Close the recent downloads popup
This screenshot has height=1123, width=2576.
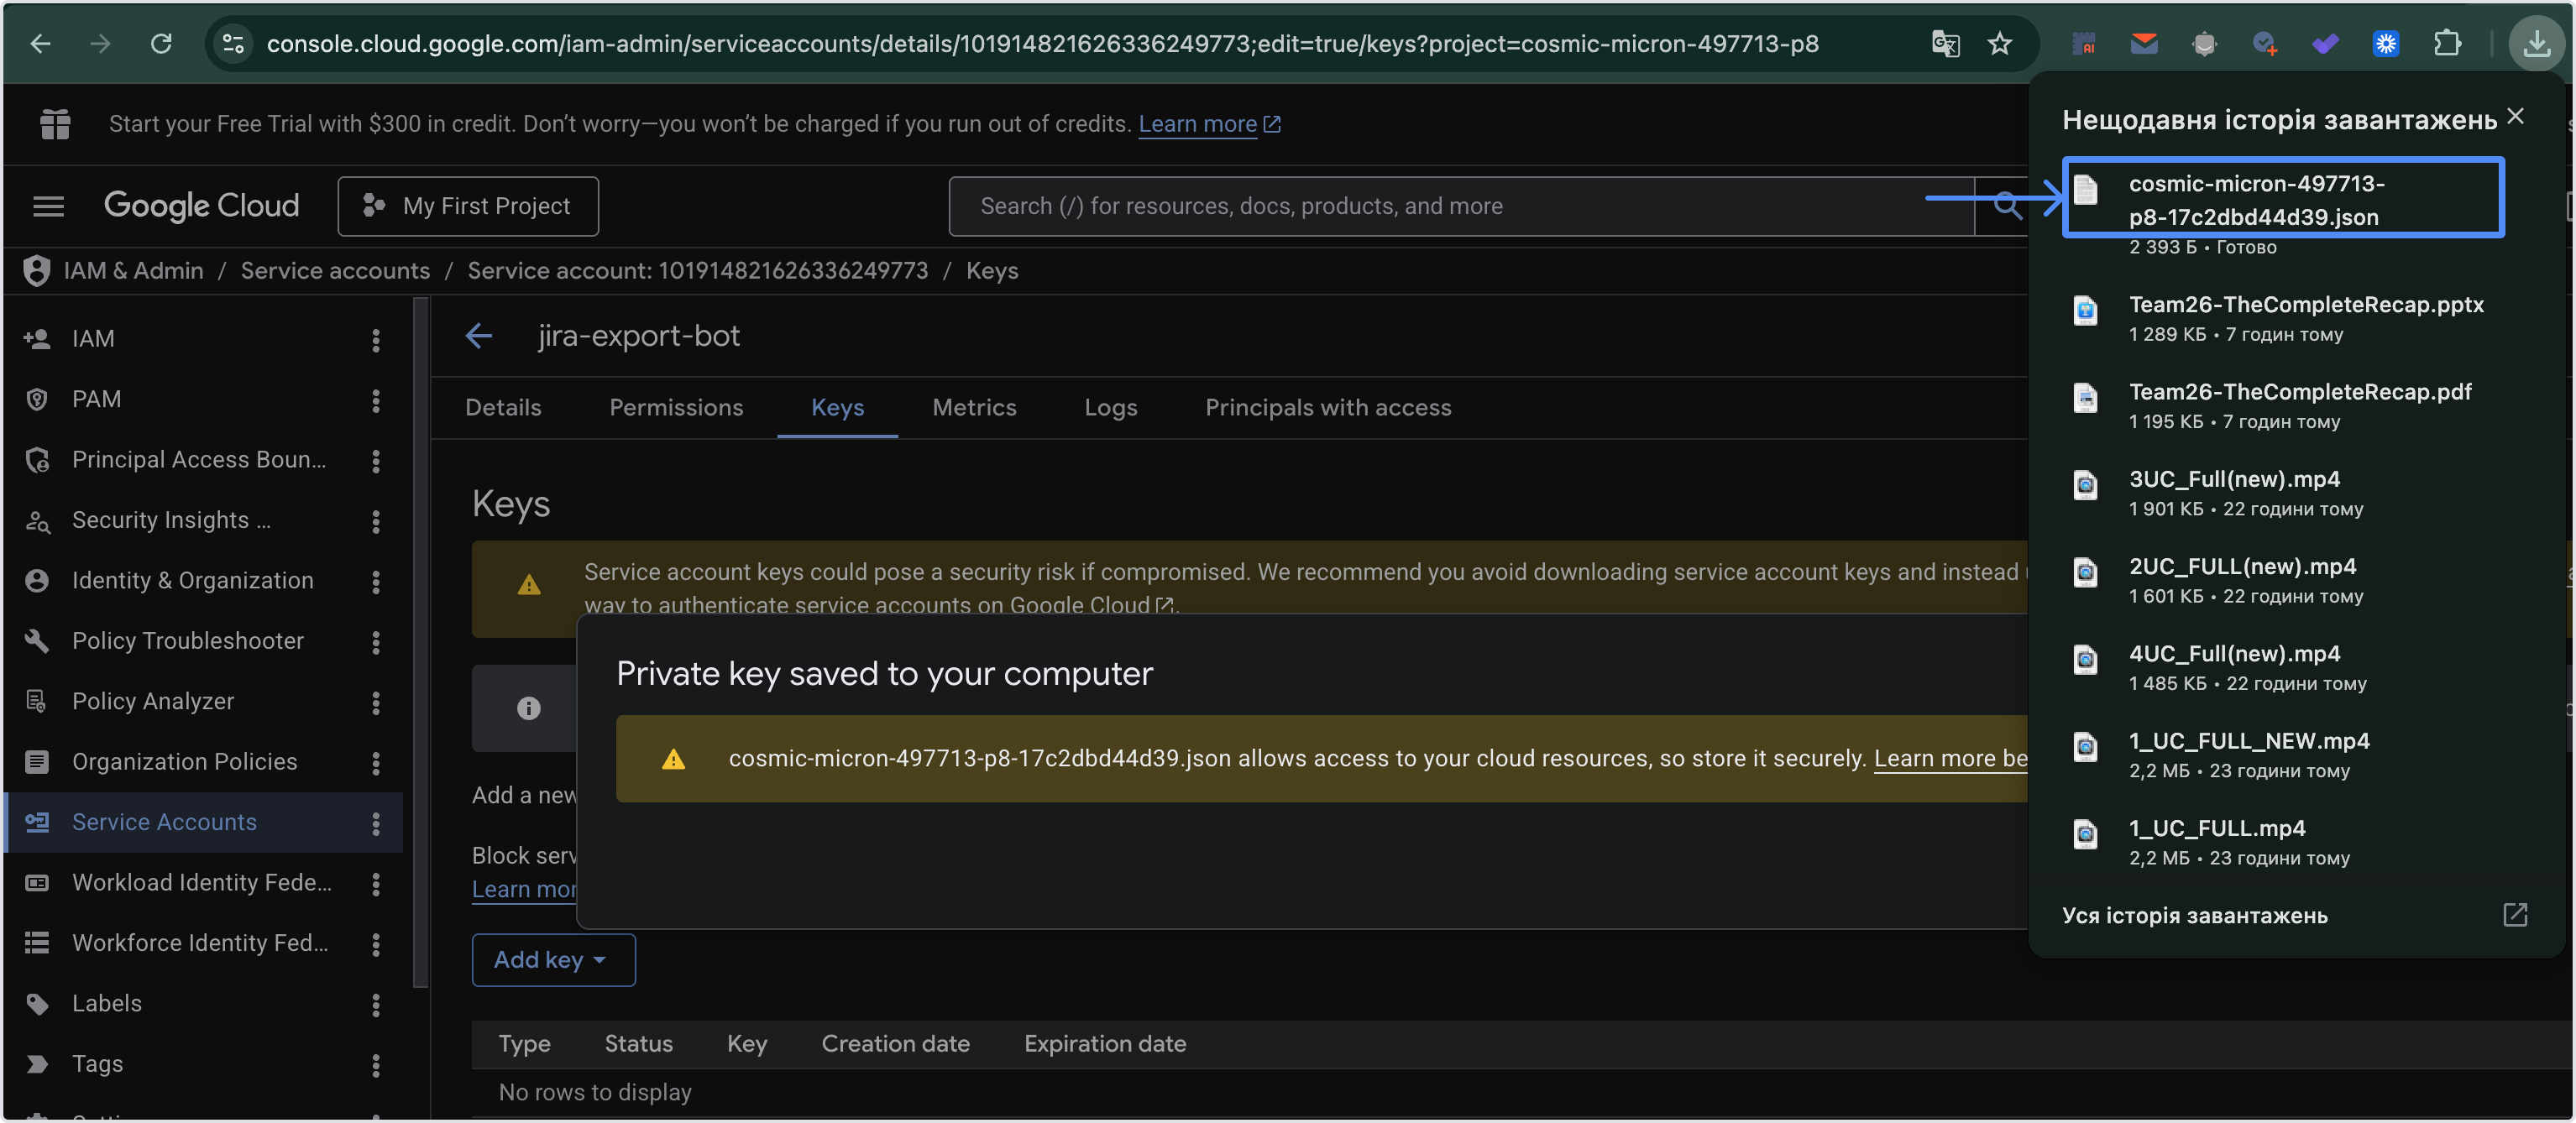pyautogui.click(x=2515, y=117)
